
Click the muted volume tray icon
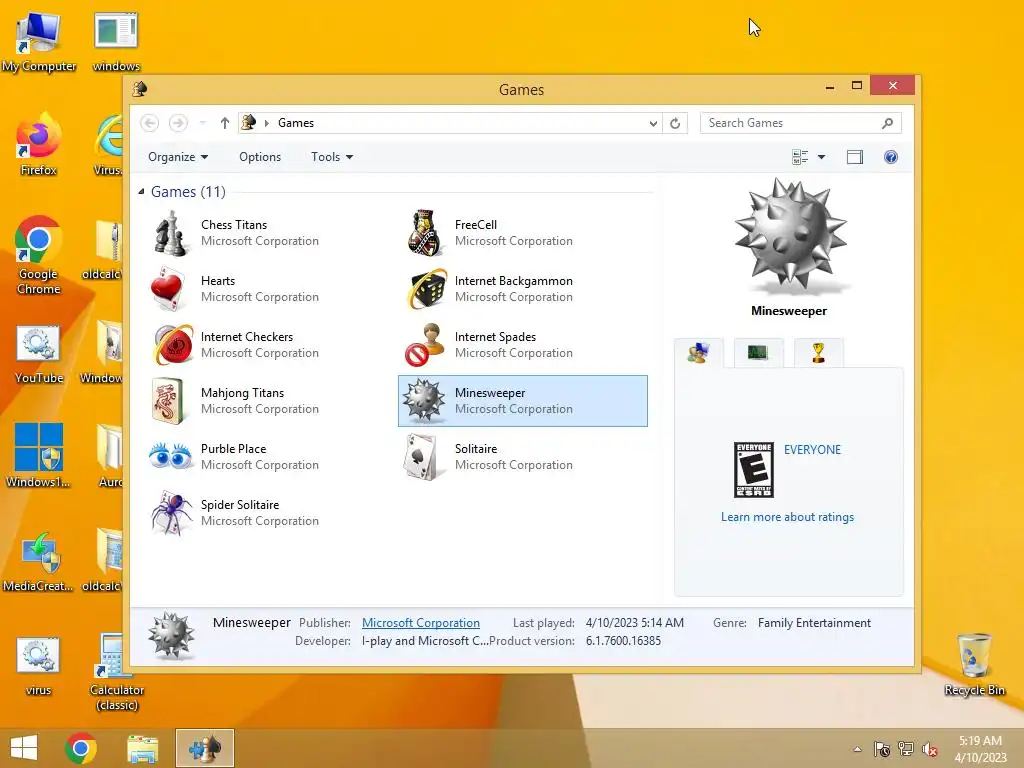coord(930,749)
